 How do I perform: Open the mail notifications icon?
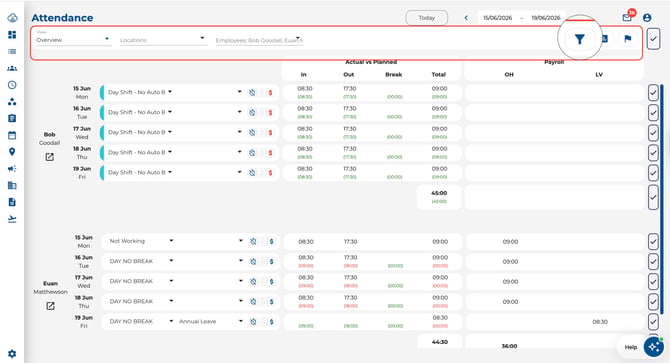click(627, 18)
